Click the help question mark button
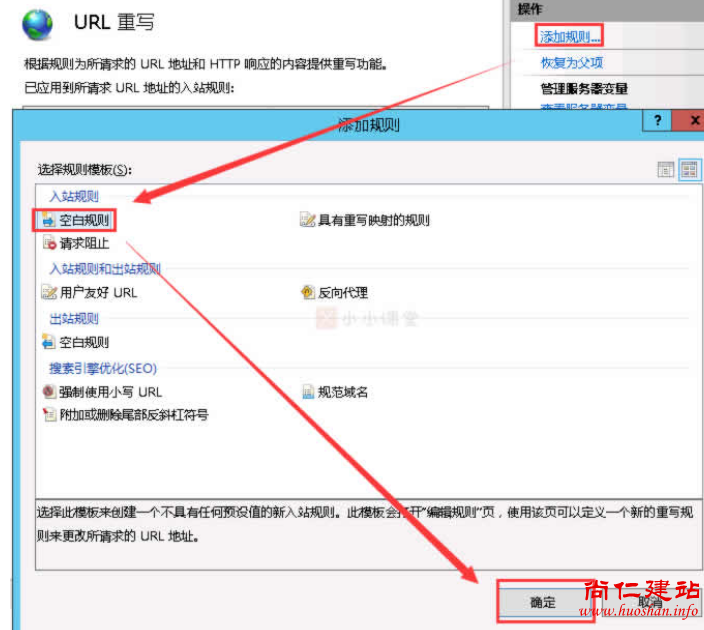 (x=657, y=121)
